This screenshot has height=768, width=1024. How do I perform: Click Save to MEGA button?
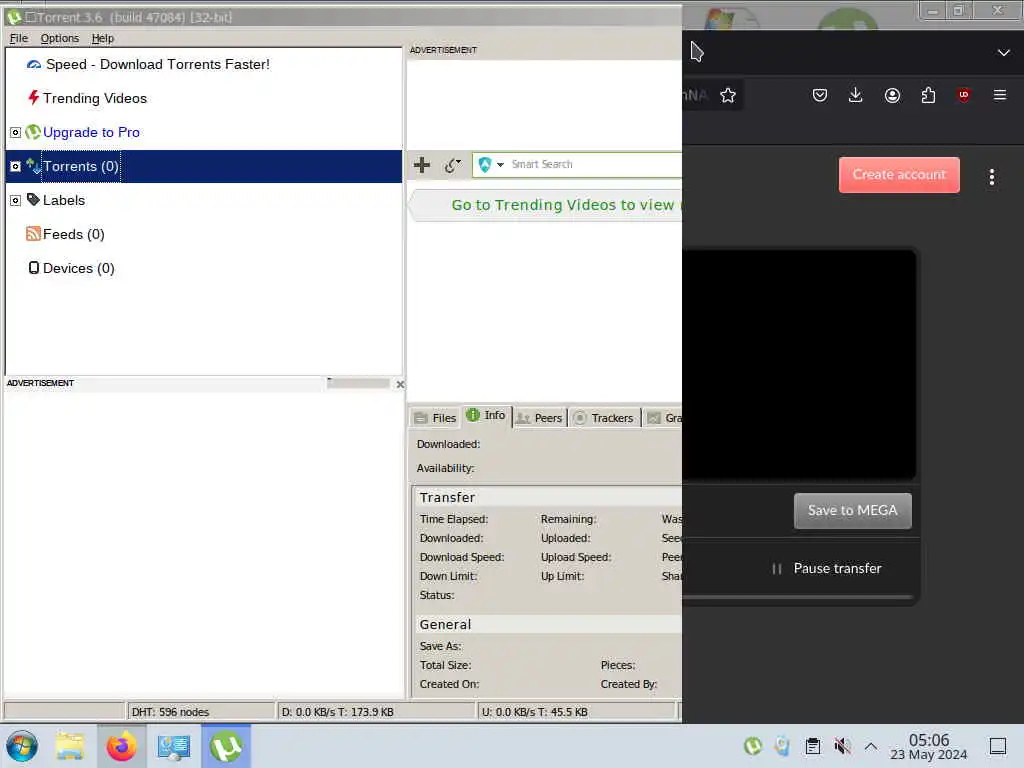point(852,510)
